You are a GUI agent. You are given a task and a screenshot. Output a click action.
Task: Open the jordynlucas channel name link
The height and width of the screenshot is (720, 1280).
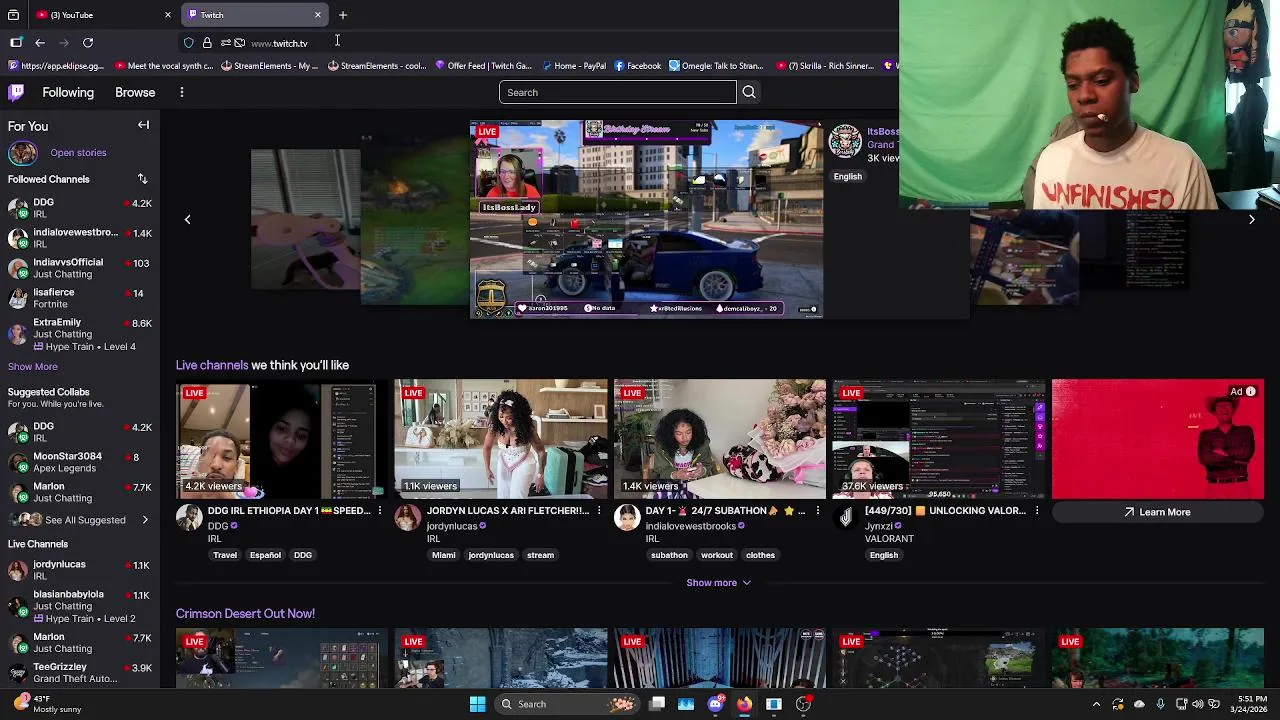(x=453, y=526)
